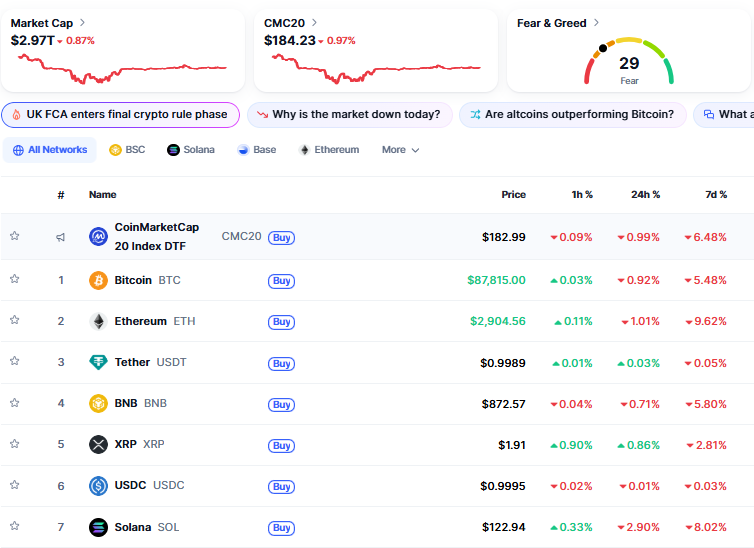Viewport: 754px width, 548px height.
Task: Switch to Base network tab
Action: (257, 150)
